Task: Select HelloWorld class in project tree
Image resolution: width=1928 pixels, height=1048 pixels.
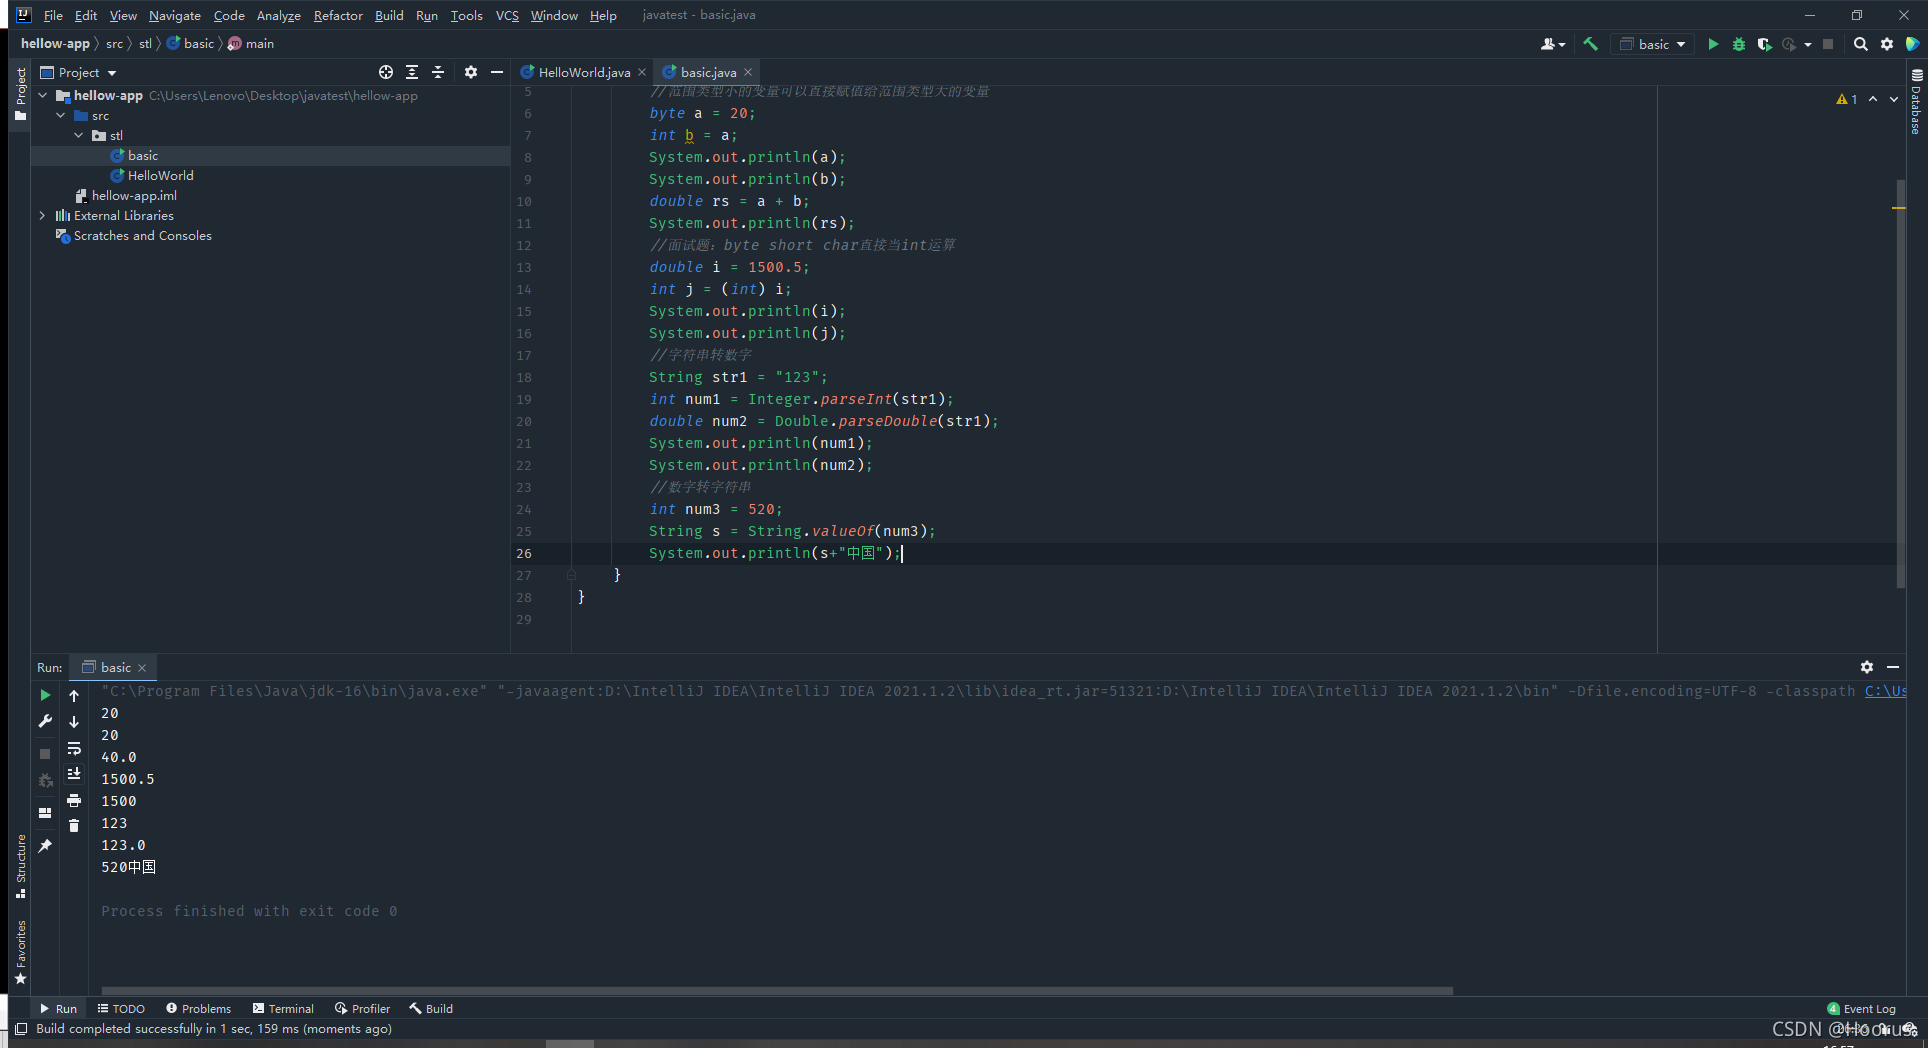Action: click(x=160, y=176)
